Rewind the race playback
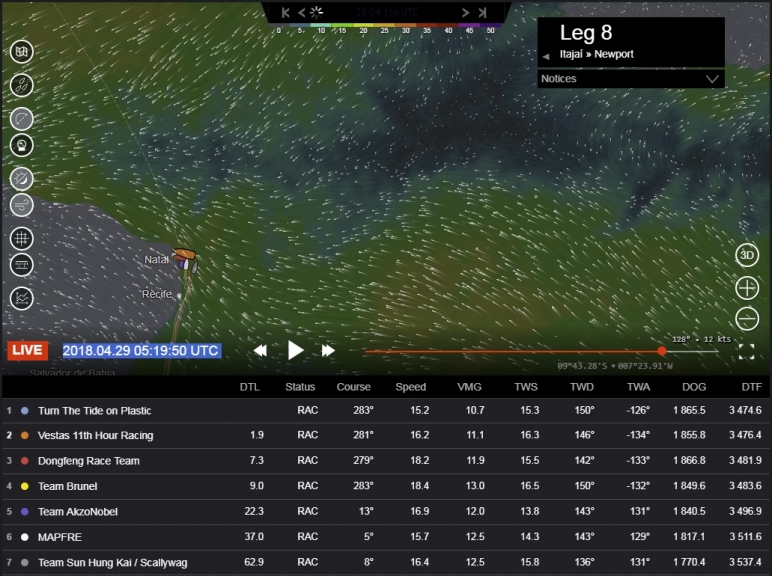 click(260, 351)
